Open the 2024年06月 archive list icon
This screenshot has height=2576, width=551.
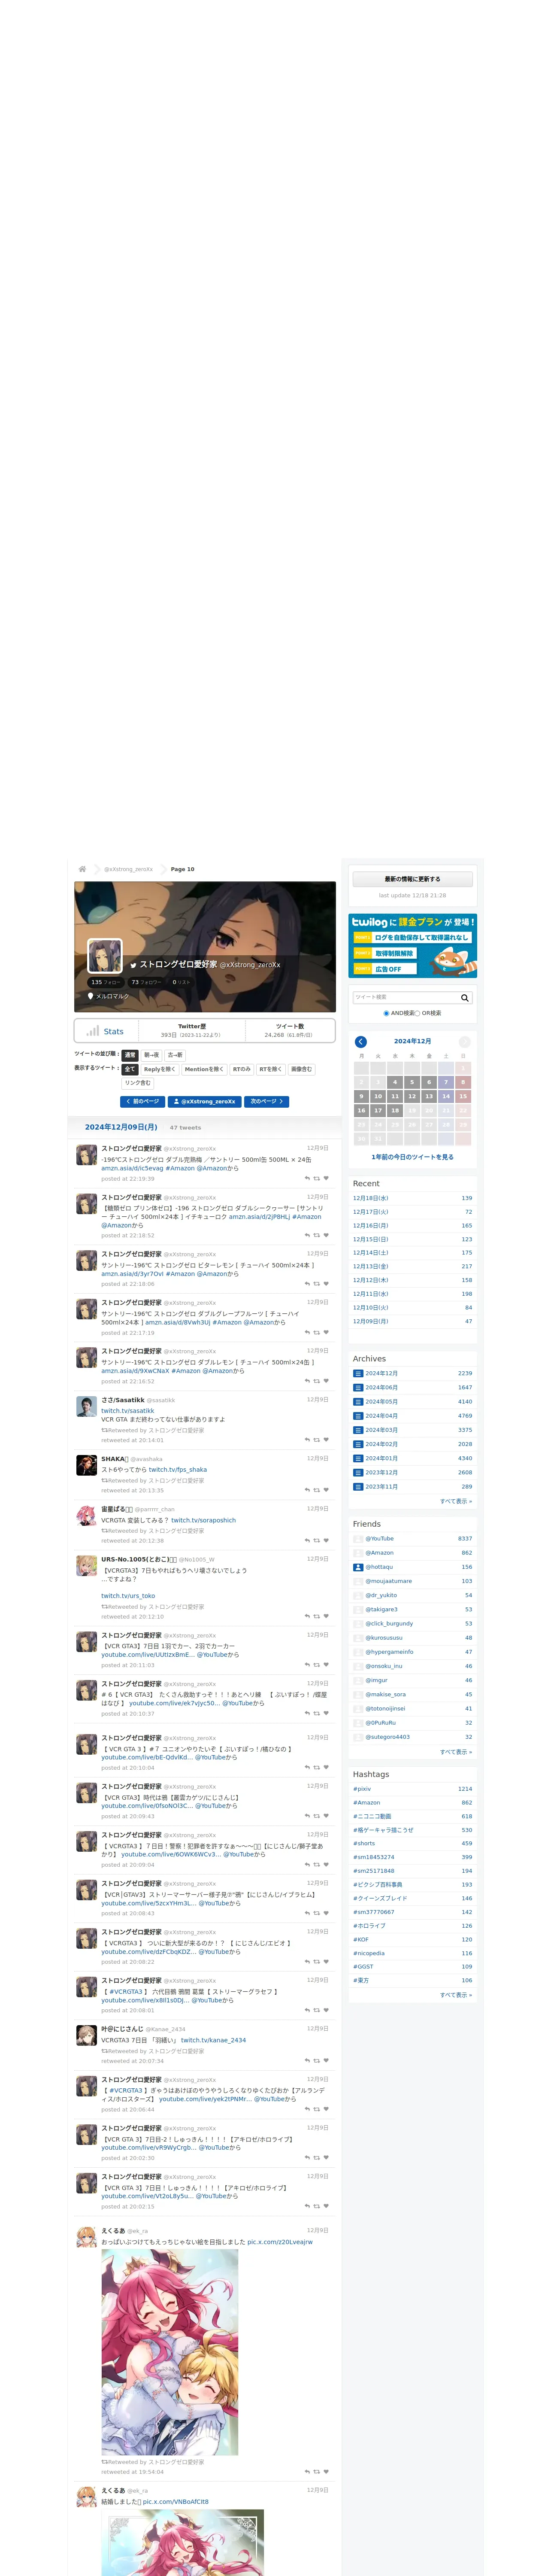[x=358, y=1387]
